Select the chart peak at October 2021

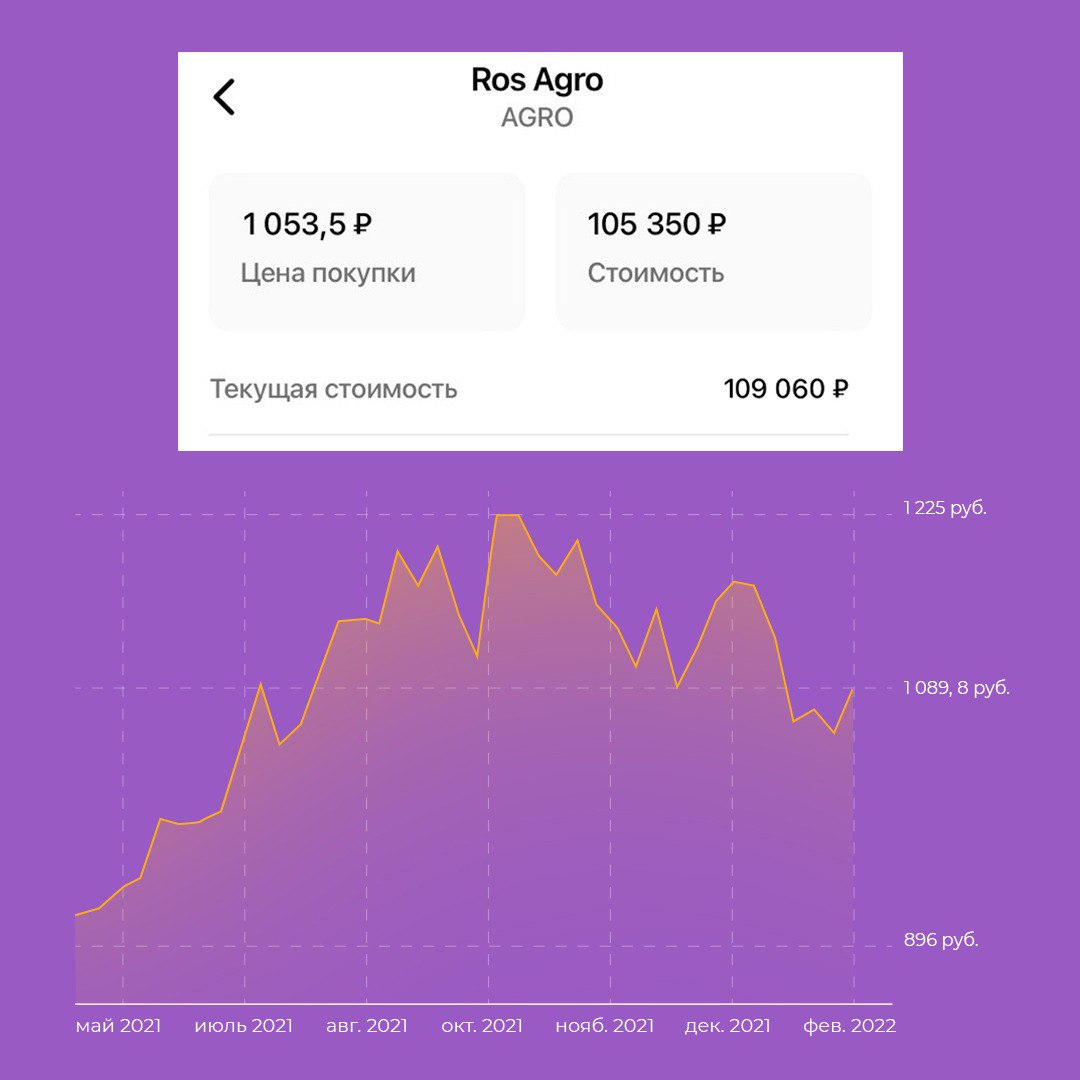tap(508, 515)
